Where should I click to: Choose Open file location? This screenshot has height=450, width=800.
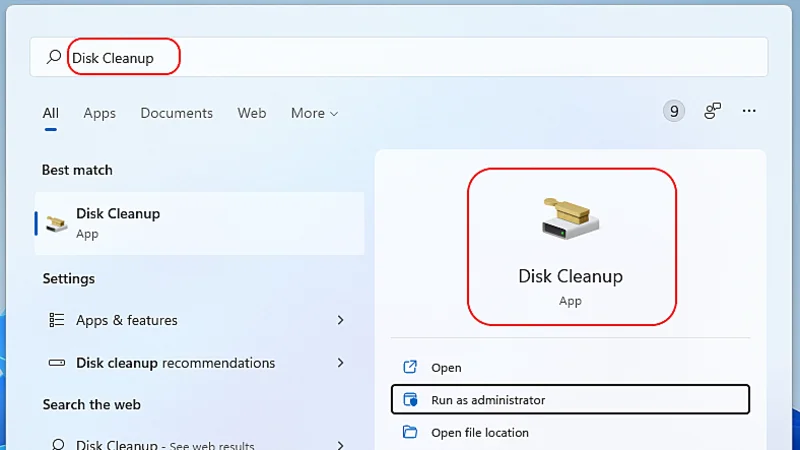pos(570,432)
